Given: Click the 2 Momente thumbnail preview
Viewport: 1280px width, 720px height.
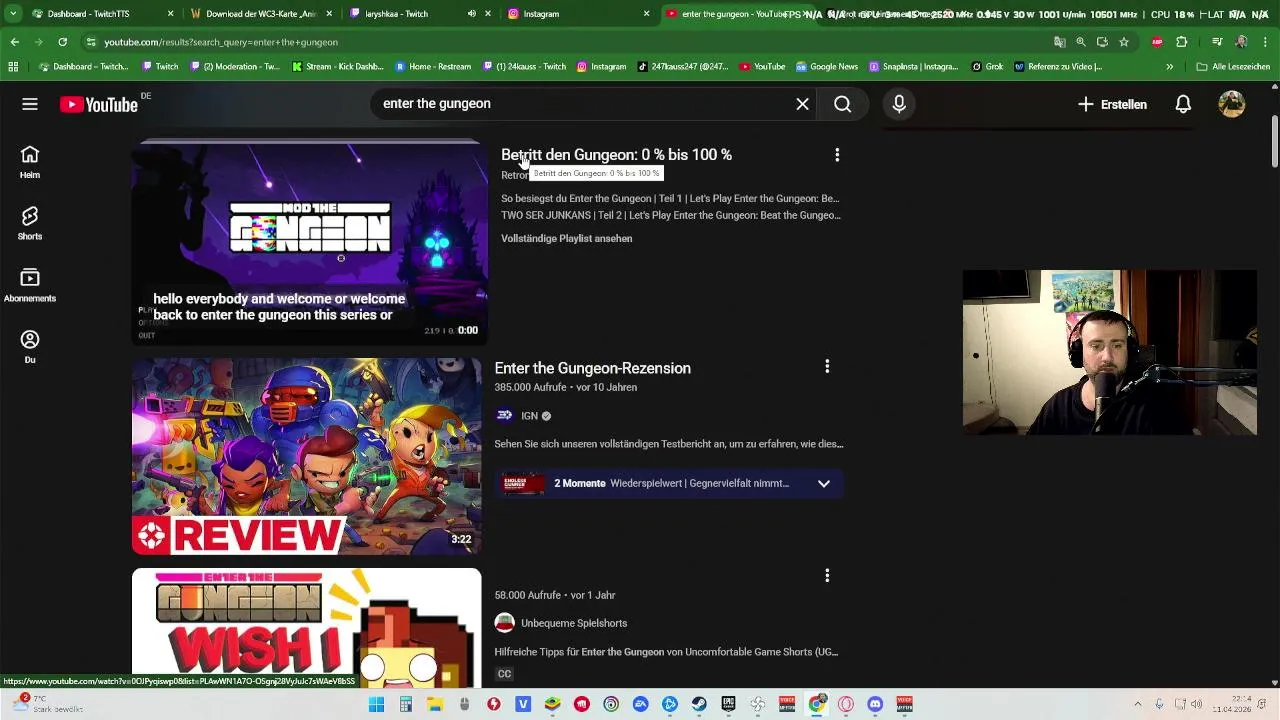Looking at the screenshot, I should pyautogui.click(x=524, y=484).
